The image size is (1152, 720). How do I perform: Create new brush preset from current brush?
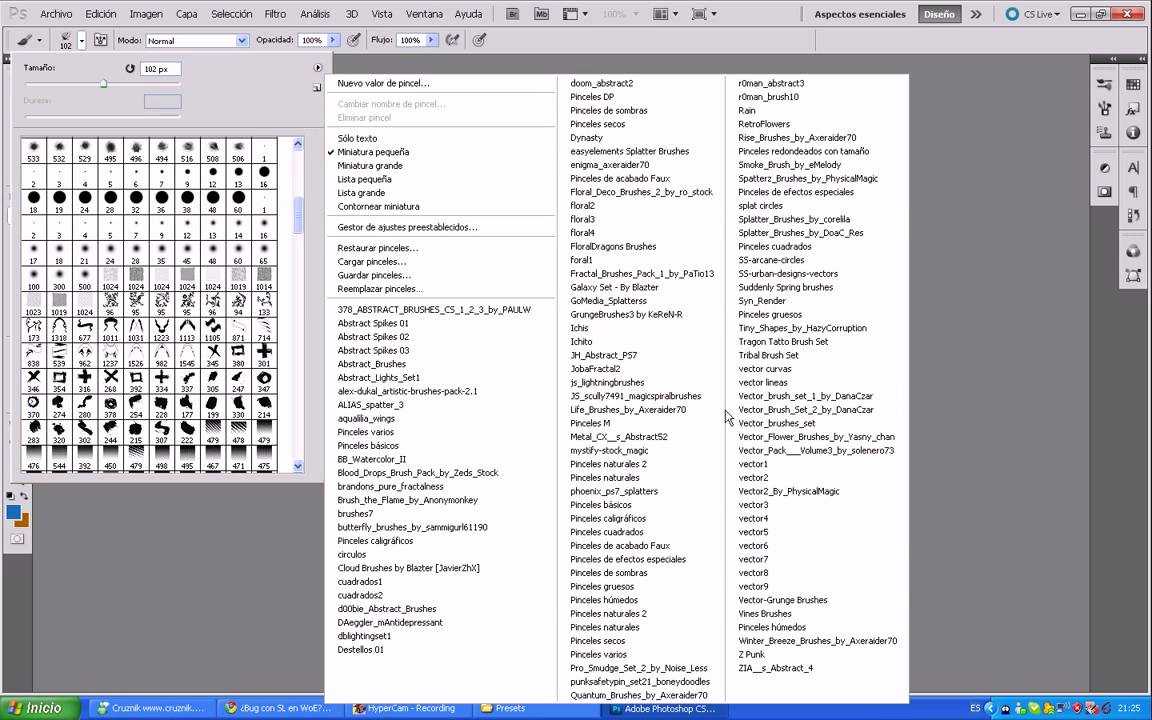(x=317, y=87)
